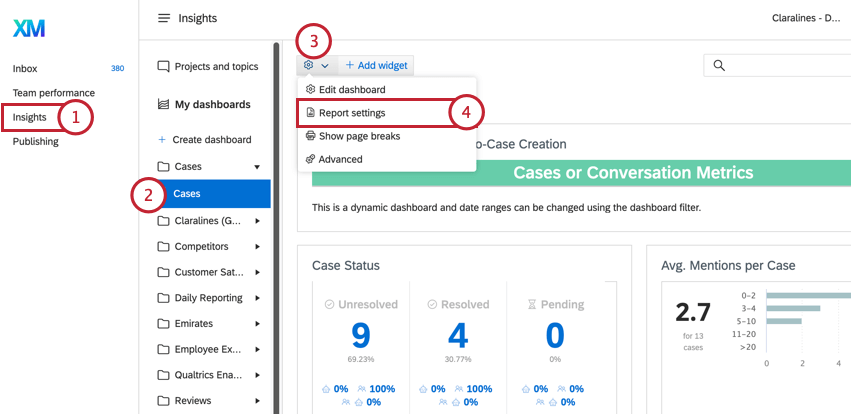
Task: Click the printer icon for page breaks
Action: (x=310, y=136)
